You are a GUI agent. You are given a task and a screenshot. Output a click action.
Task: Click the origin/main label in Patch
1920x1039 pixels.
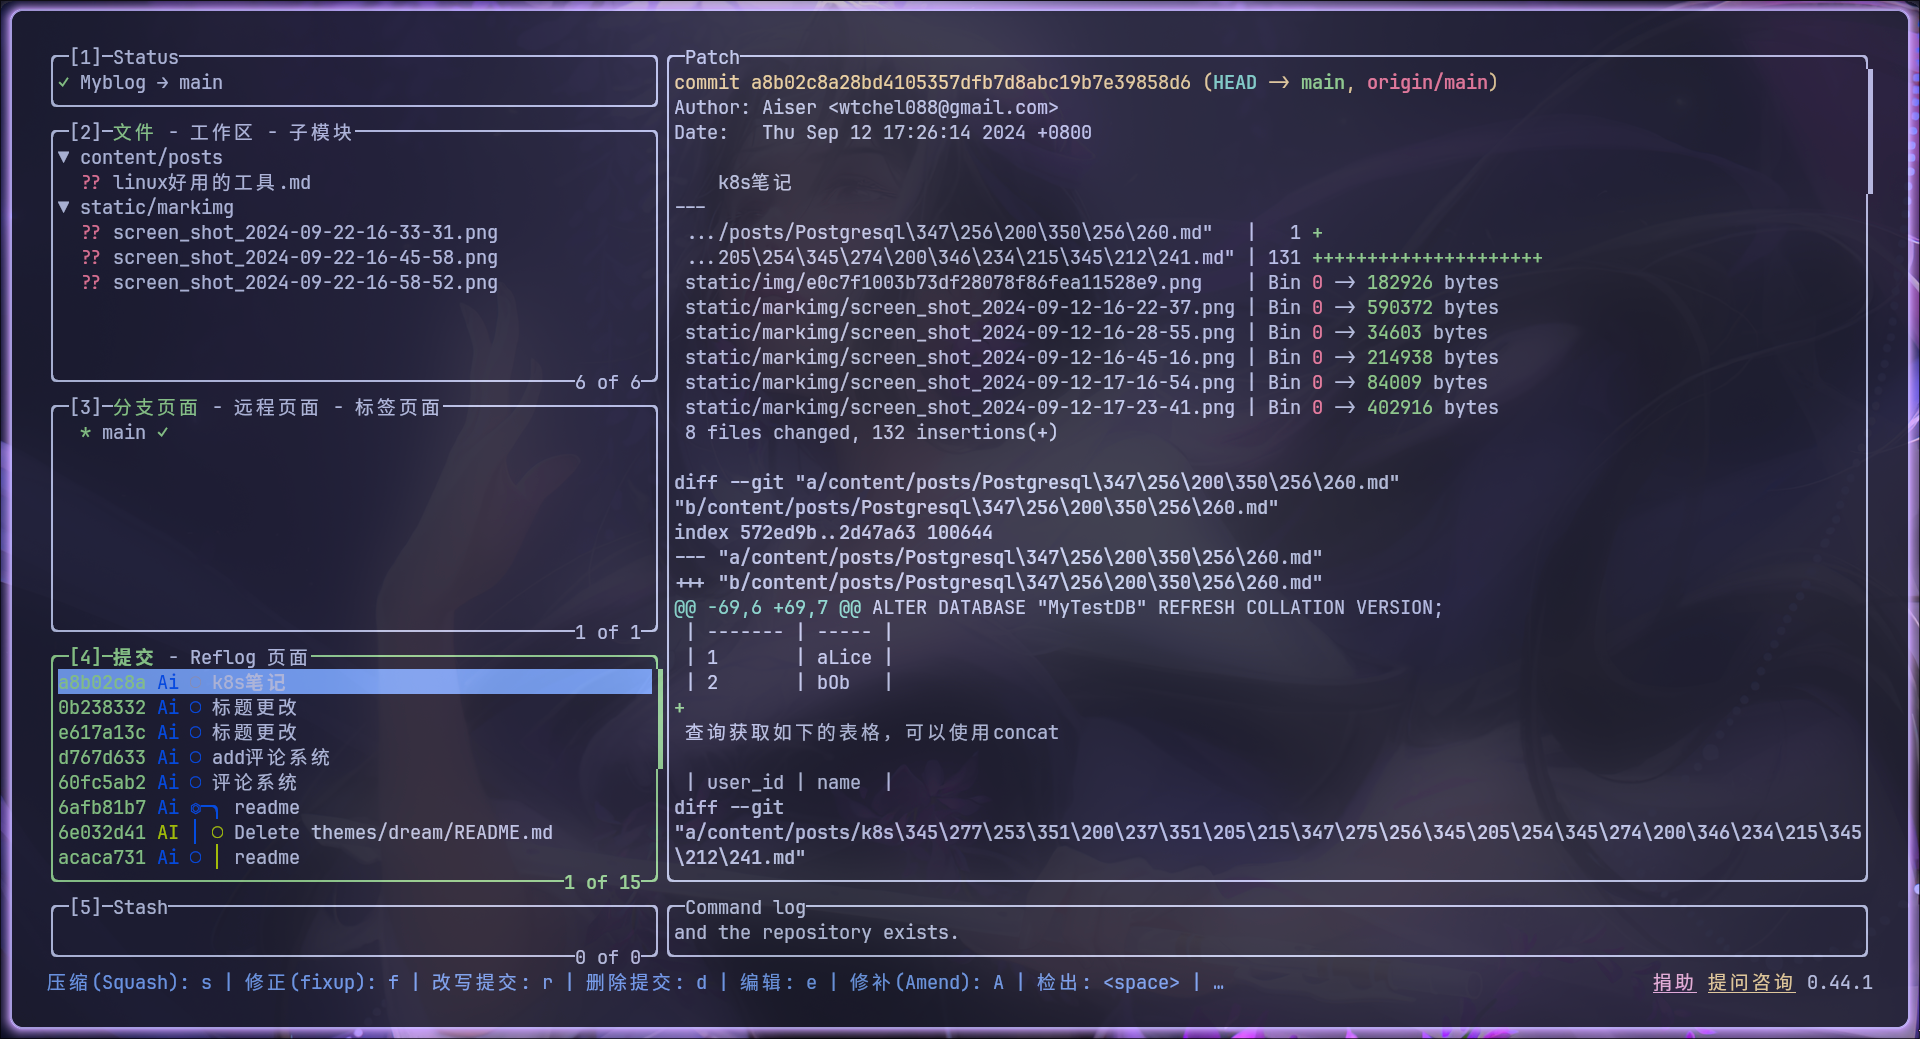coord(1427,82)
